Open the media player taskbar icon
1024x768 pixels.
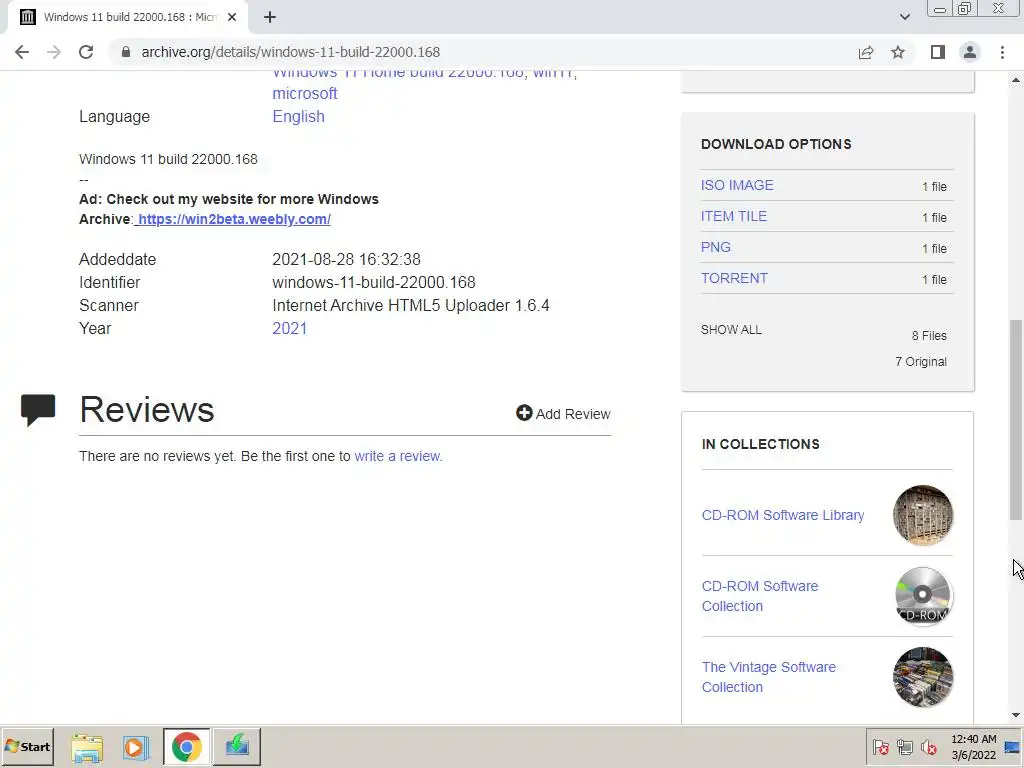pyautogui.click(x=136, y=747)
